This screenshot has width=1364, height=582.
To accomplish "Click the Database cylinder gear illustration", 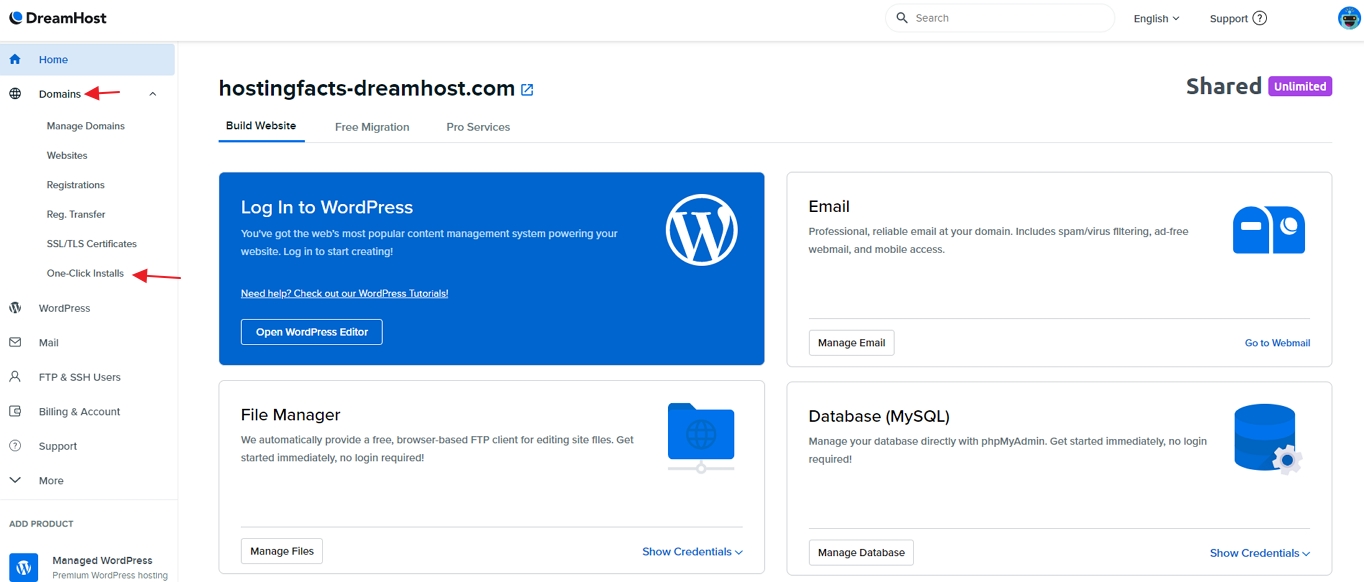I will tap(1267, 438).
